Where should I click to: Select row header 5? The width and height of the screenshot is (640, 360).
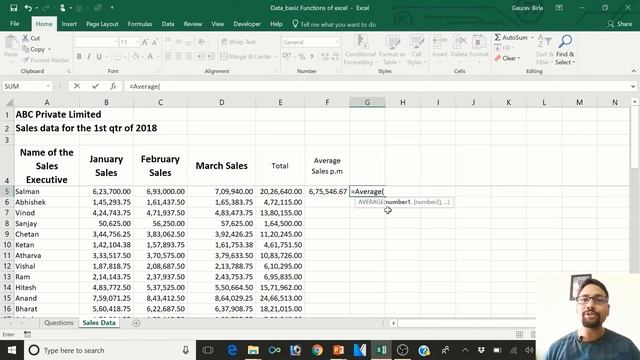click(x=7, y=191)
